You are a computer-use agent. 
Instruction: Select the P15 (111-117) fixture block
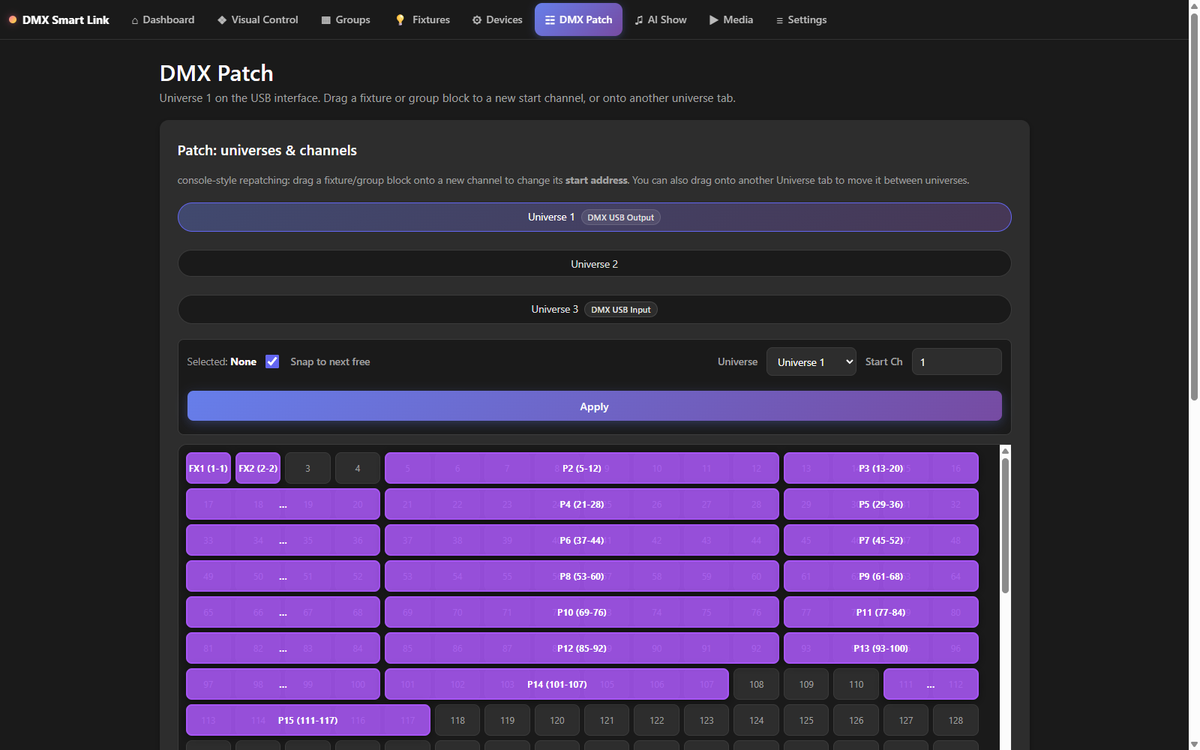click(308, 720)
